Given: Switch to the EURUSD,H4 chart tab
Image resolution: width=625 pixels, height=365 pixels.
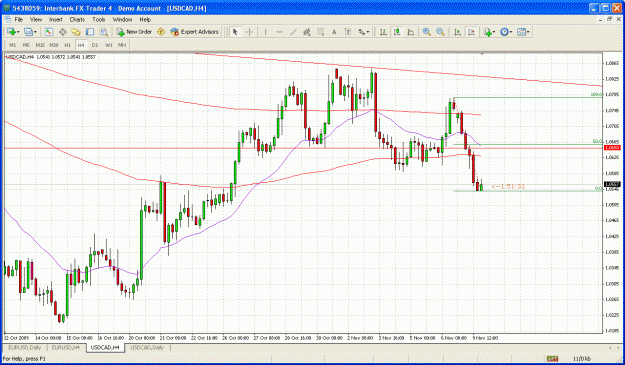Looking at the screenshot, I should (66, 347).
